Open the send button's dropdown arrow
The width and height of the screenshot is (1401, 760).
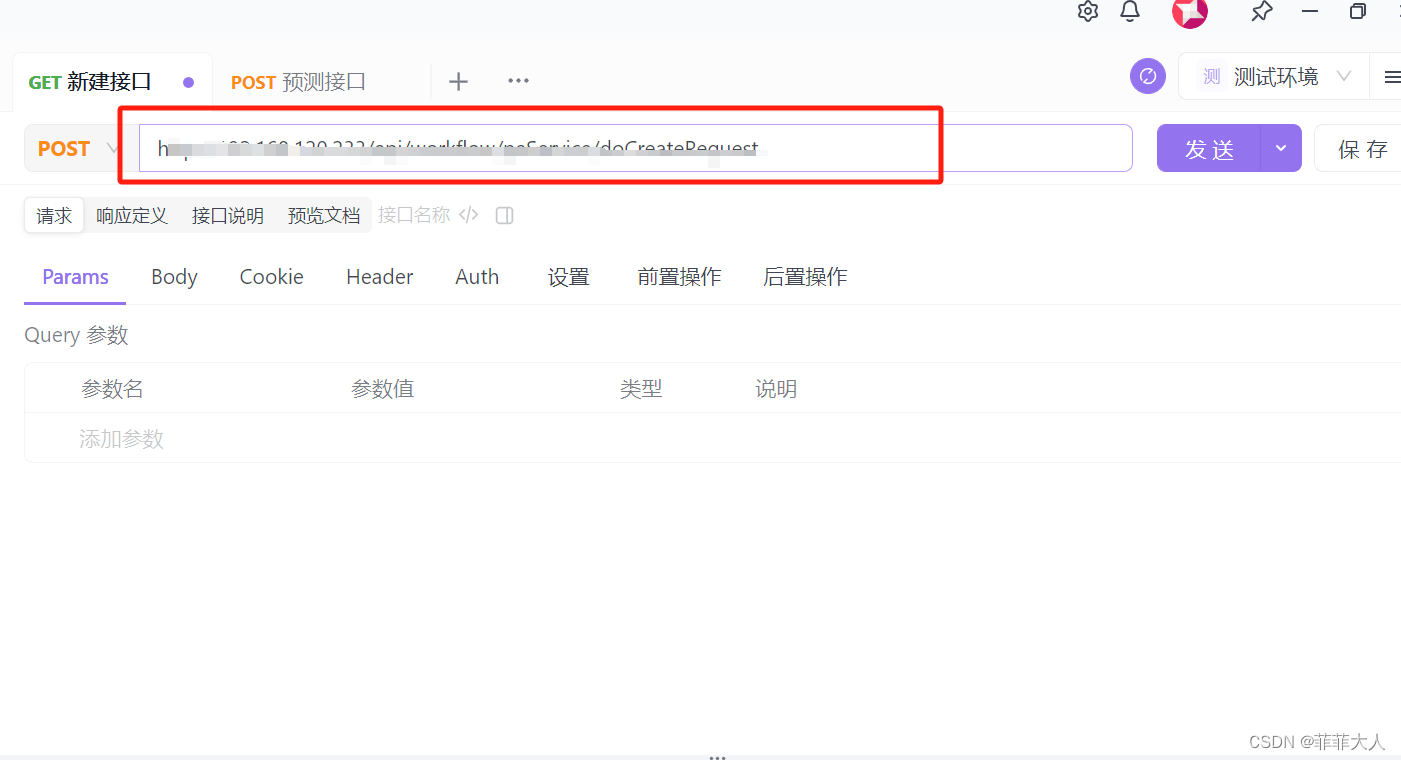click(1280, 147)
